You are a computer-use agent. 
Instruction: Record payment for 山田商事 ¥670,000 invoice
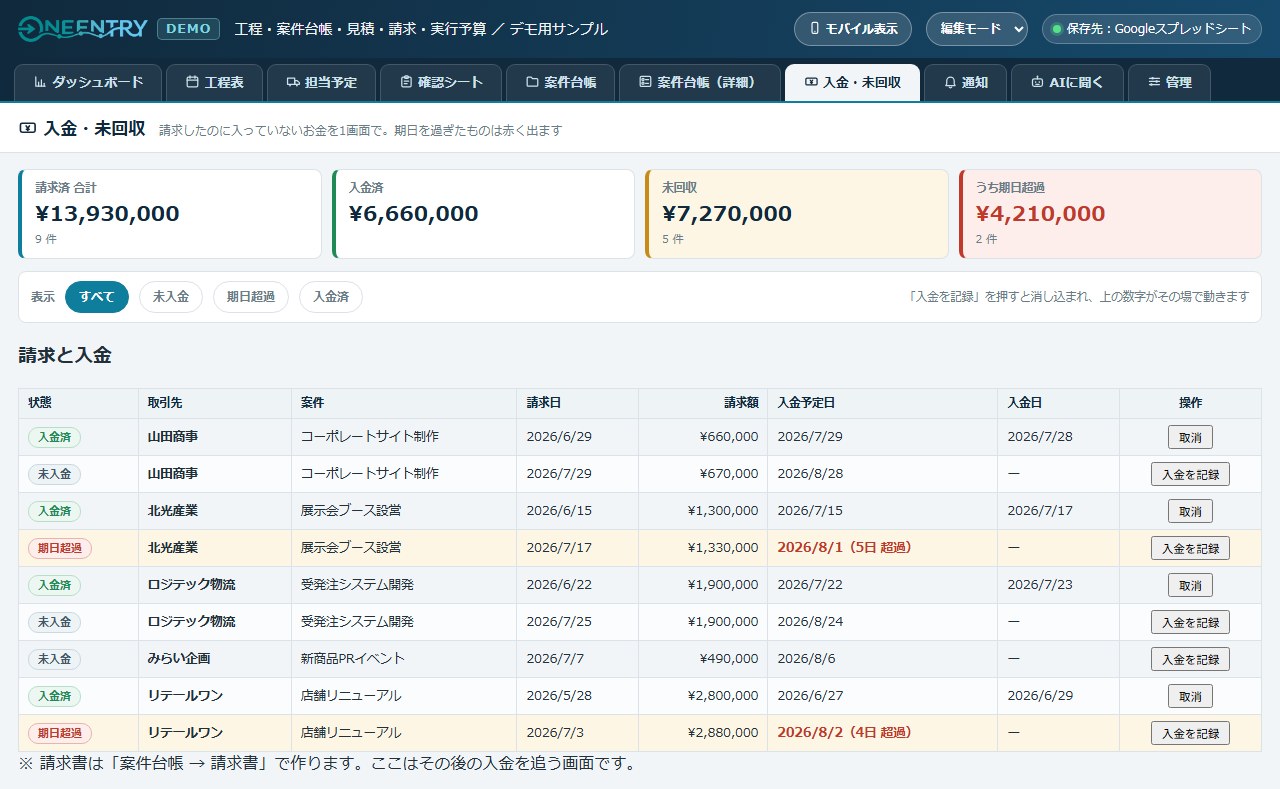(1190, 474)
